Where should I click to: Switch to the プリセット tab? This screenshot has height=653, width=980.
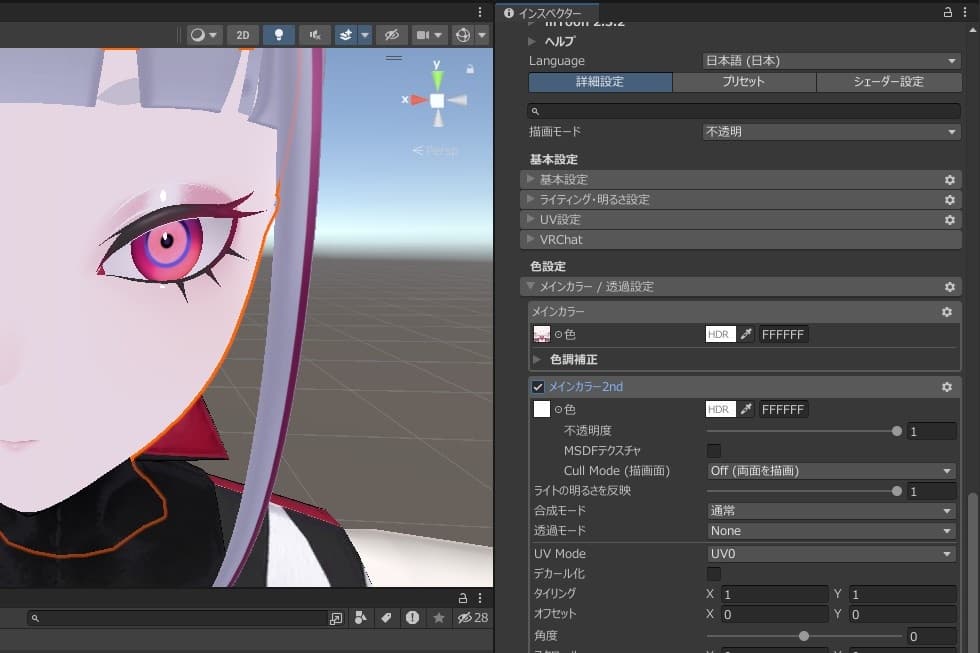(744, 82)
